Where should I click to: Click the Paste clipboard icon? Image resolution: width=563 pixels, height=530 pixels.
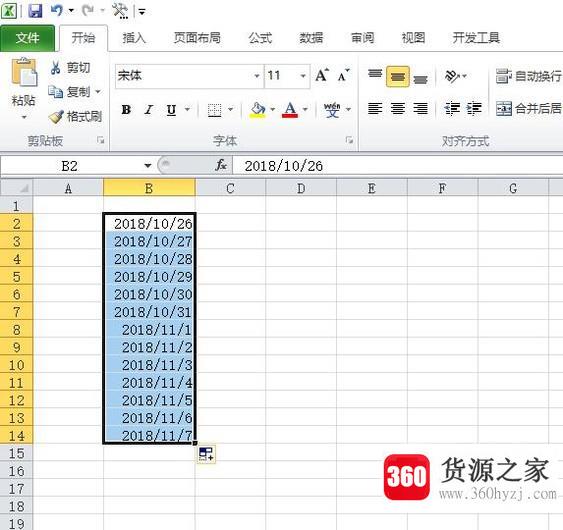[x=24, y=72]
